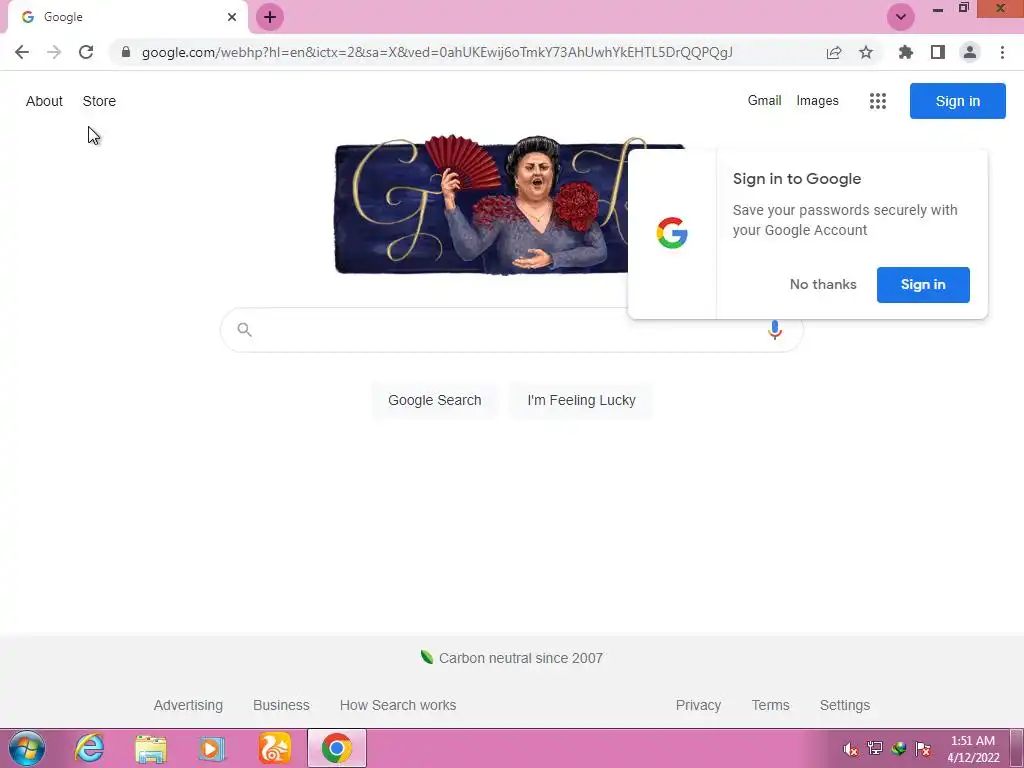This screenshot has height=768, width=1024.
Task: Open the network tray icon
Action: tap(874, 748)
